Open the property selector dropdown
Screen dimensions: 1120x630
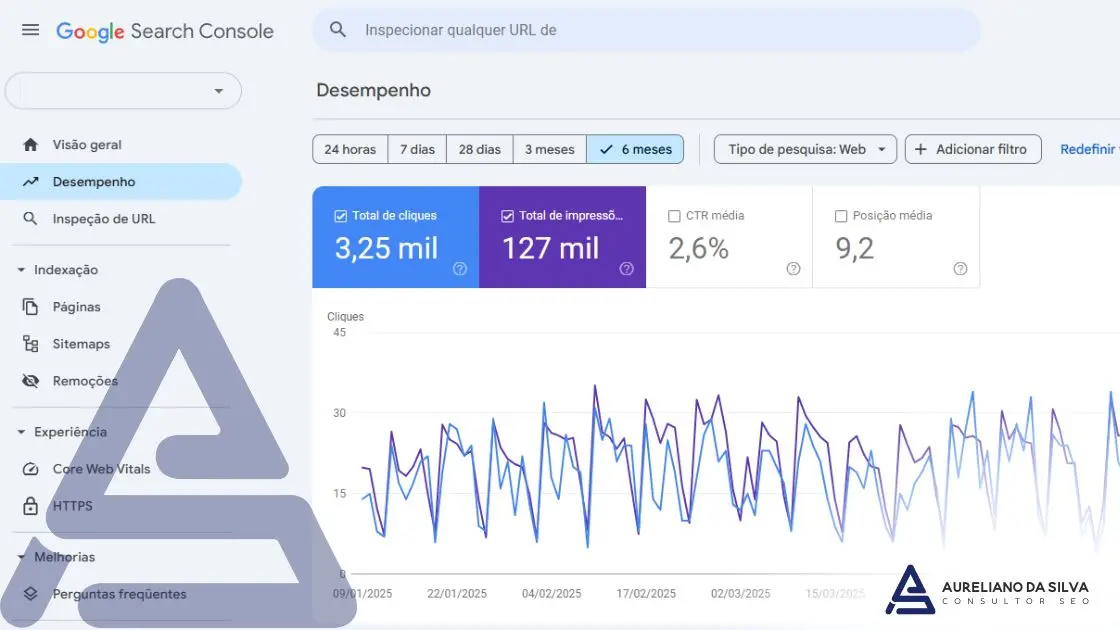pyautogui.click(x=123, y=91)
